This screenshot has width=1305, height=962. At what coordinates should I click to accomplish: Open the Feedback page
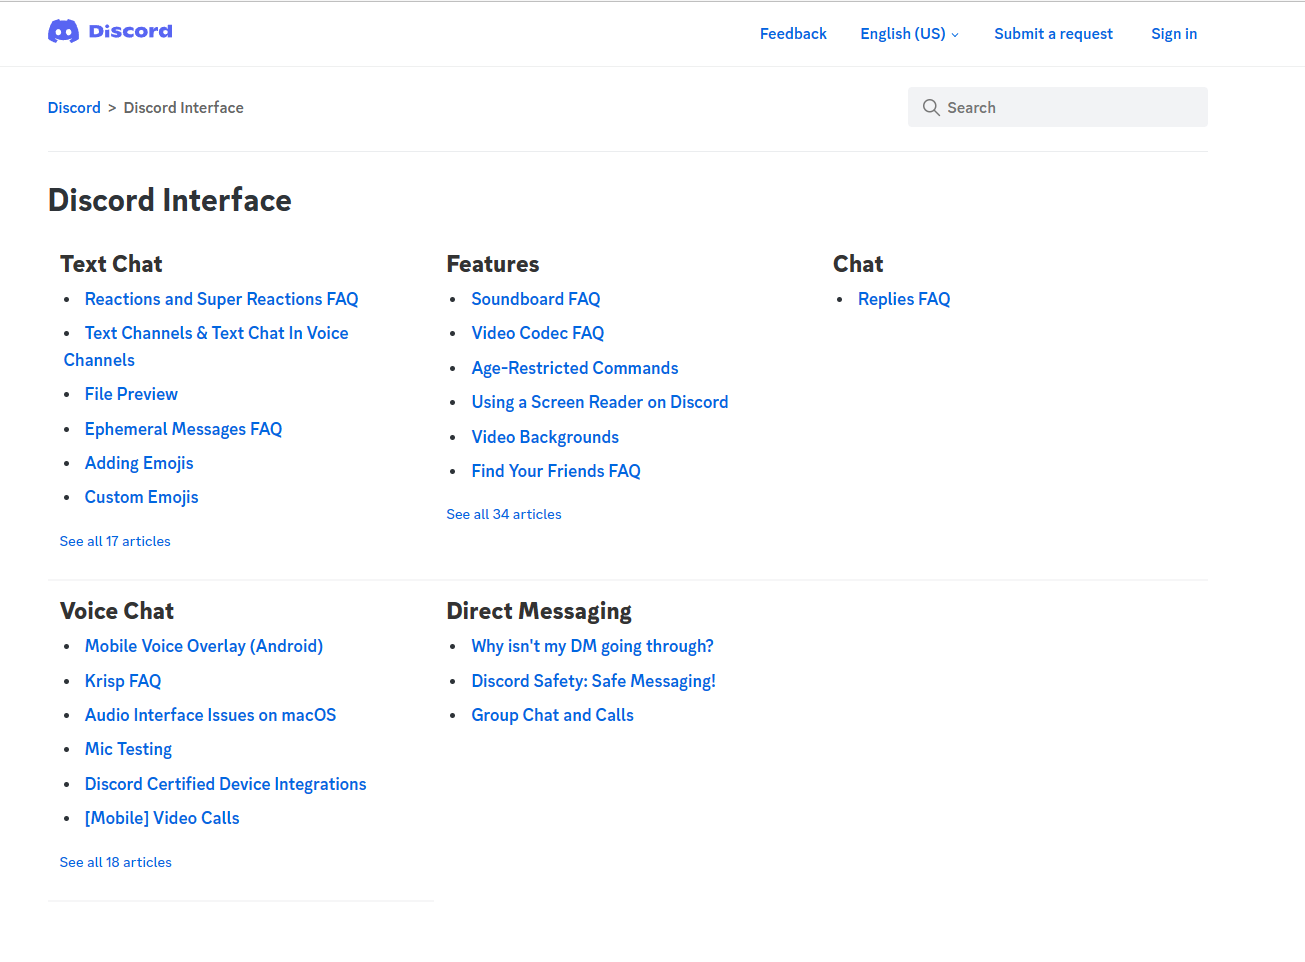(793, 34)
